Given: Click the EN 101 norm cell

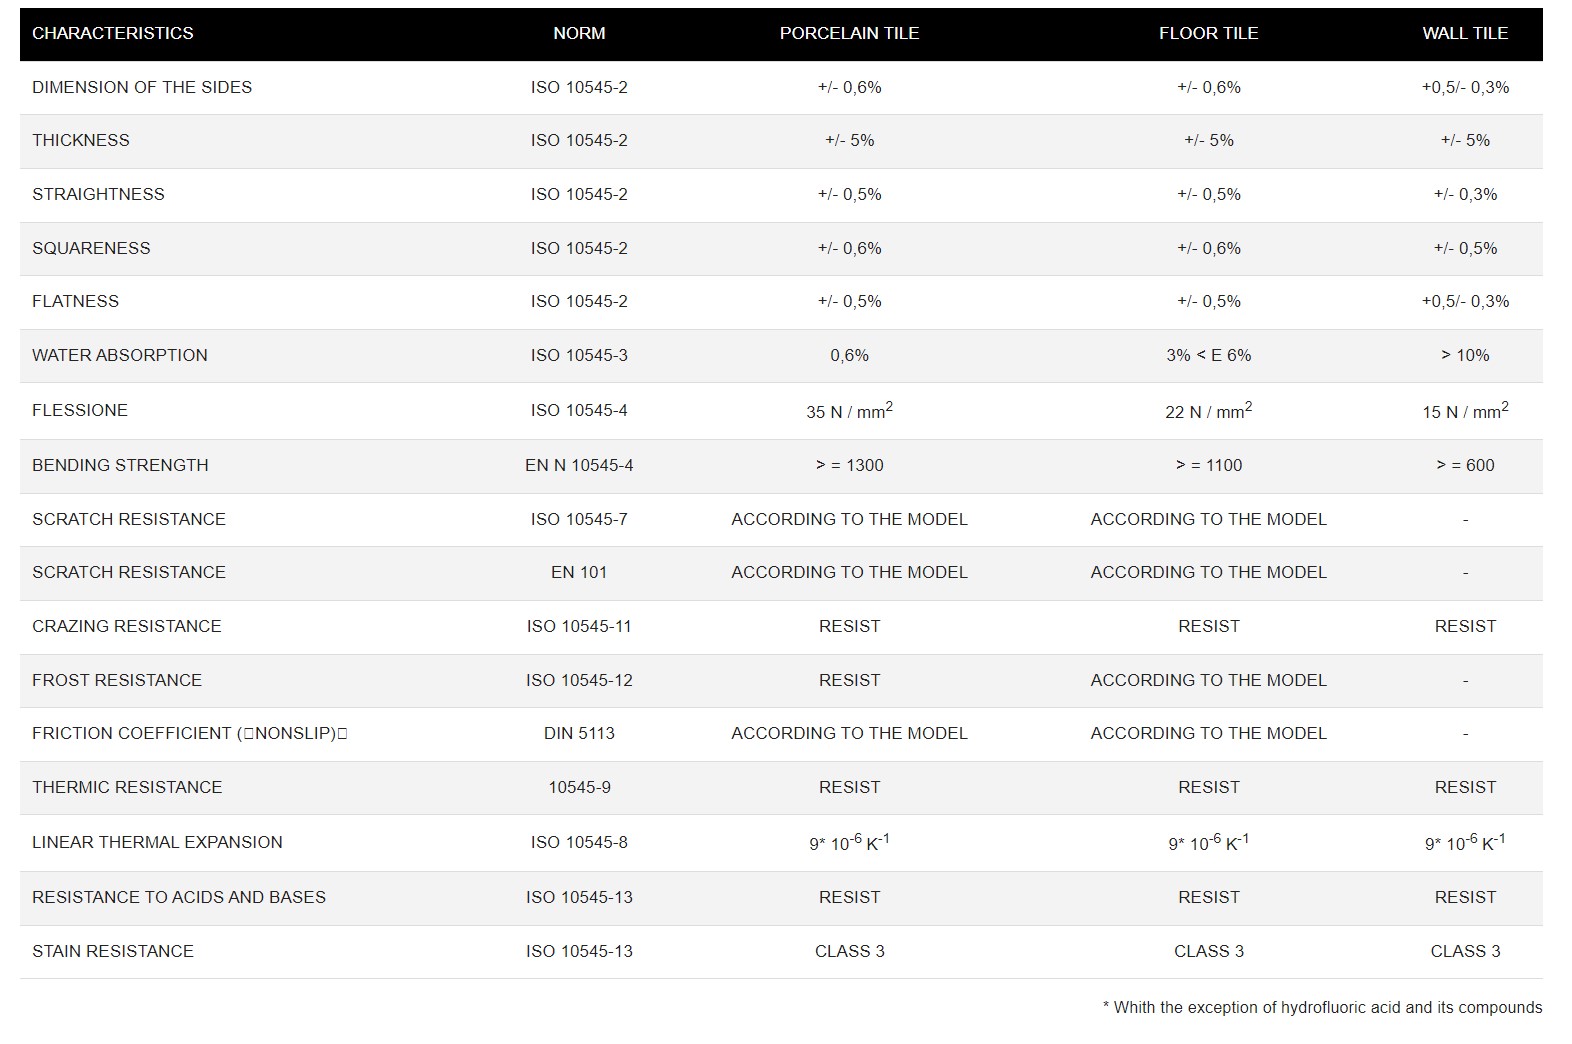Looking at the screenshot, I should (579, 572).
